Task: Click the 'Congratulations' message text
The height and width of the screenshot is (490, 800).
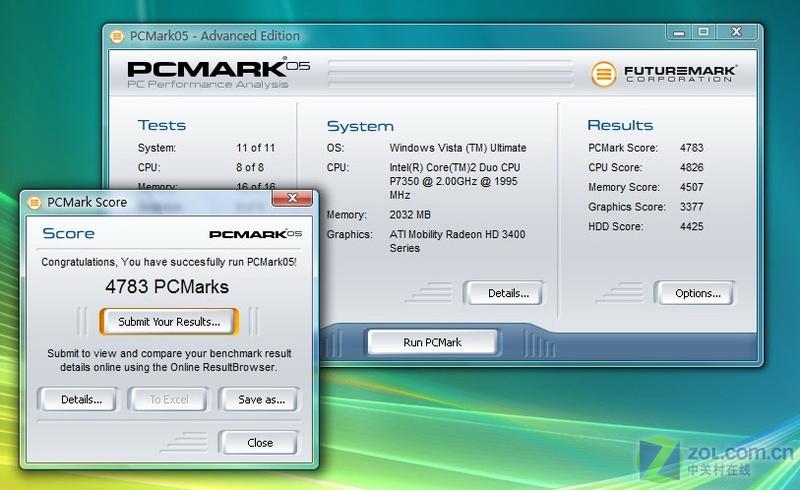Action: 169,262
